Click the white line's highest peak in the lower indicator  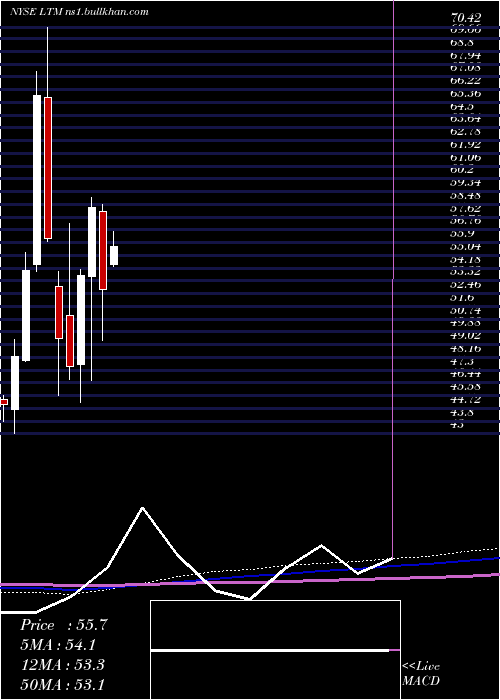coord(142,508)
